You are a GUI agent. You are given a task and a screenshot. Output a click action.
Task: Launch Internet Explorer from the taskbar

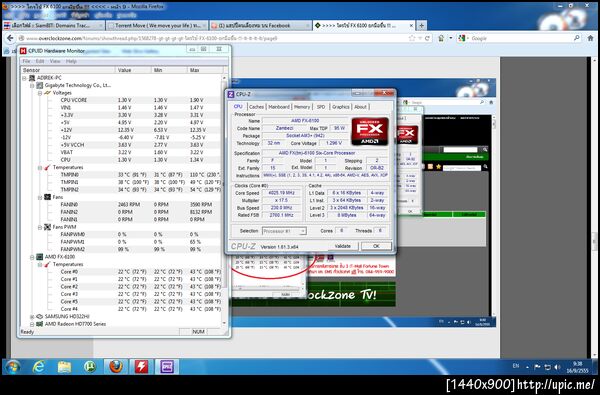[x=38, y=367]
